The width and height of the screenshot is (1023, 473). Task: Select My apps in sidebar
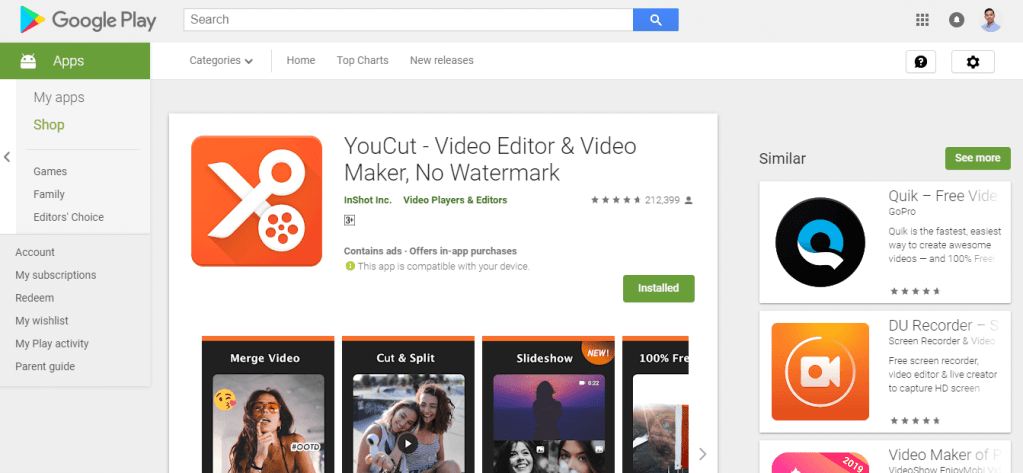(59, 98)
